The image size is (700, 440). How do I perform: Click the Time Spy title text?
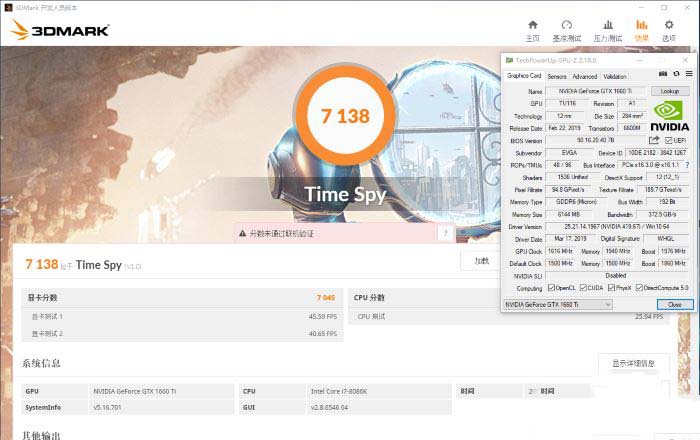coord(345,195)
